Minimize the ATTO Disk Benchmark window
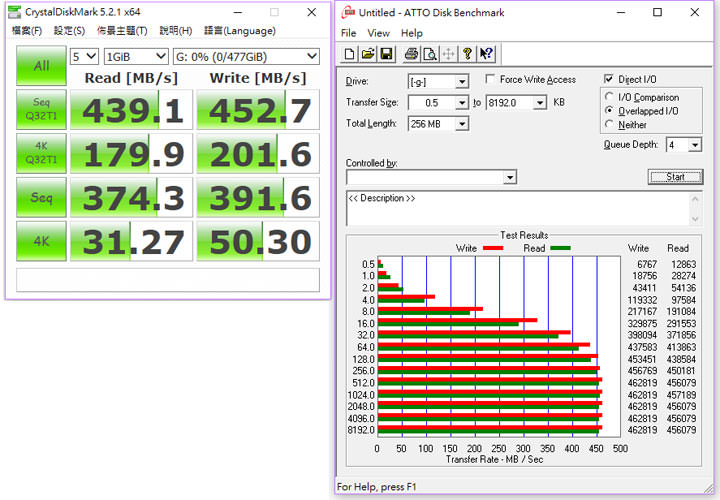The width and height of the screenshot is (720, 500). [621, 12]
